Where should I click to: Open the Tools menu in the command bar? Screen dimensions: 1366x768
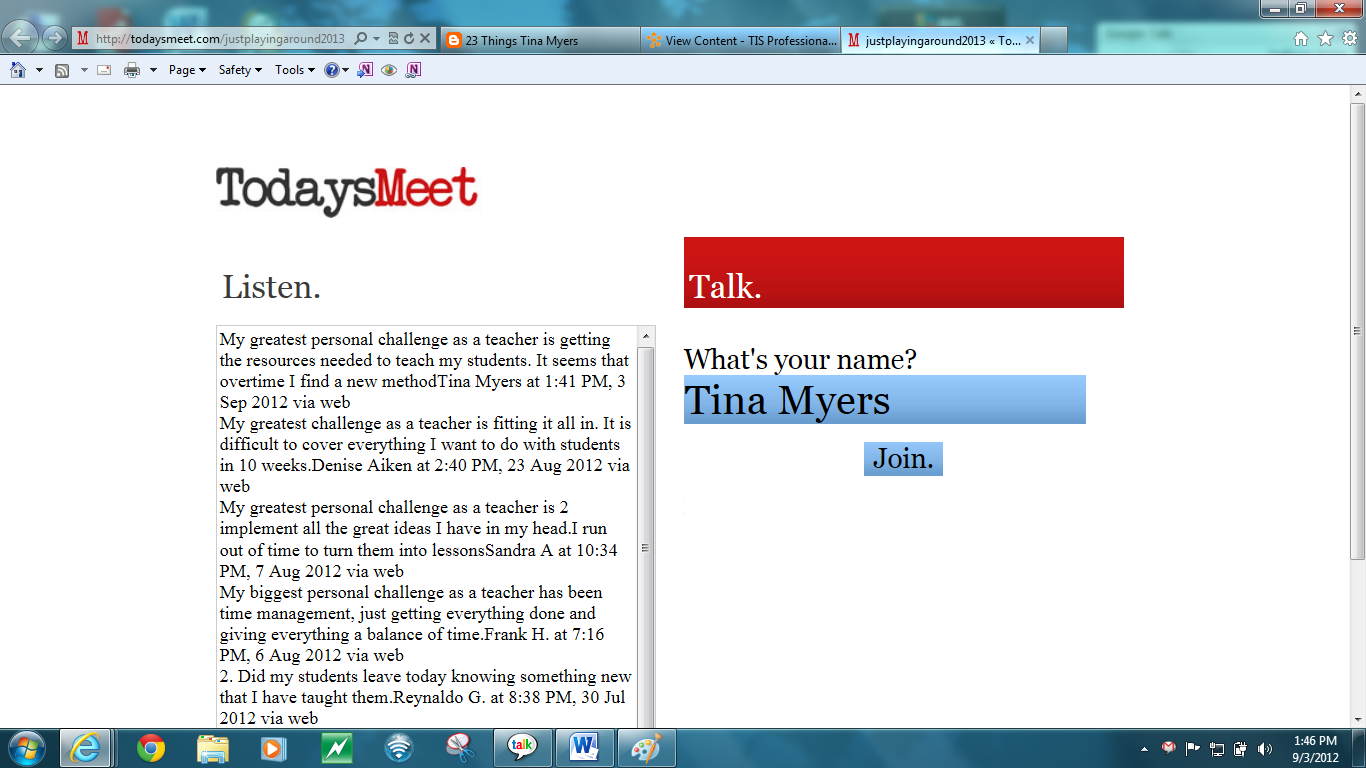(x=295, y=70)
